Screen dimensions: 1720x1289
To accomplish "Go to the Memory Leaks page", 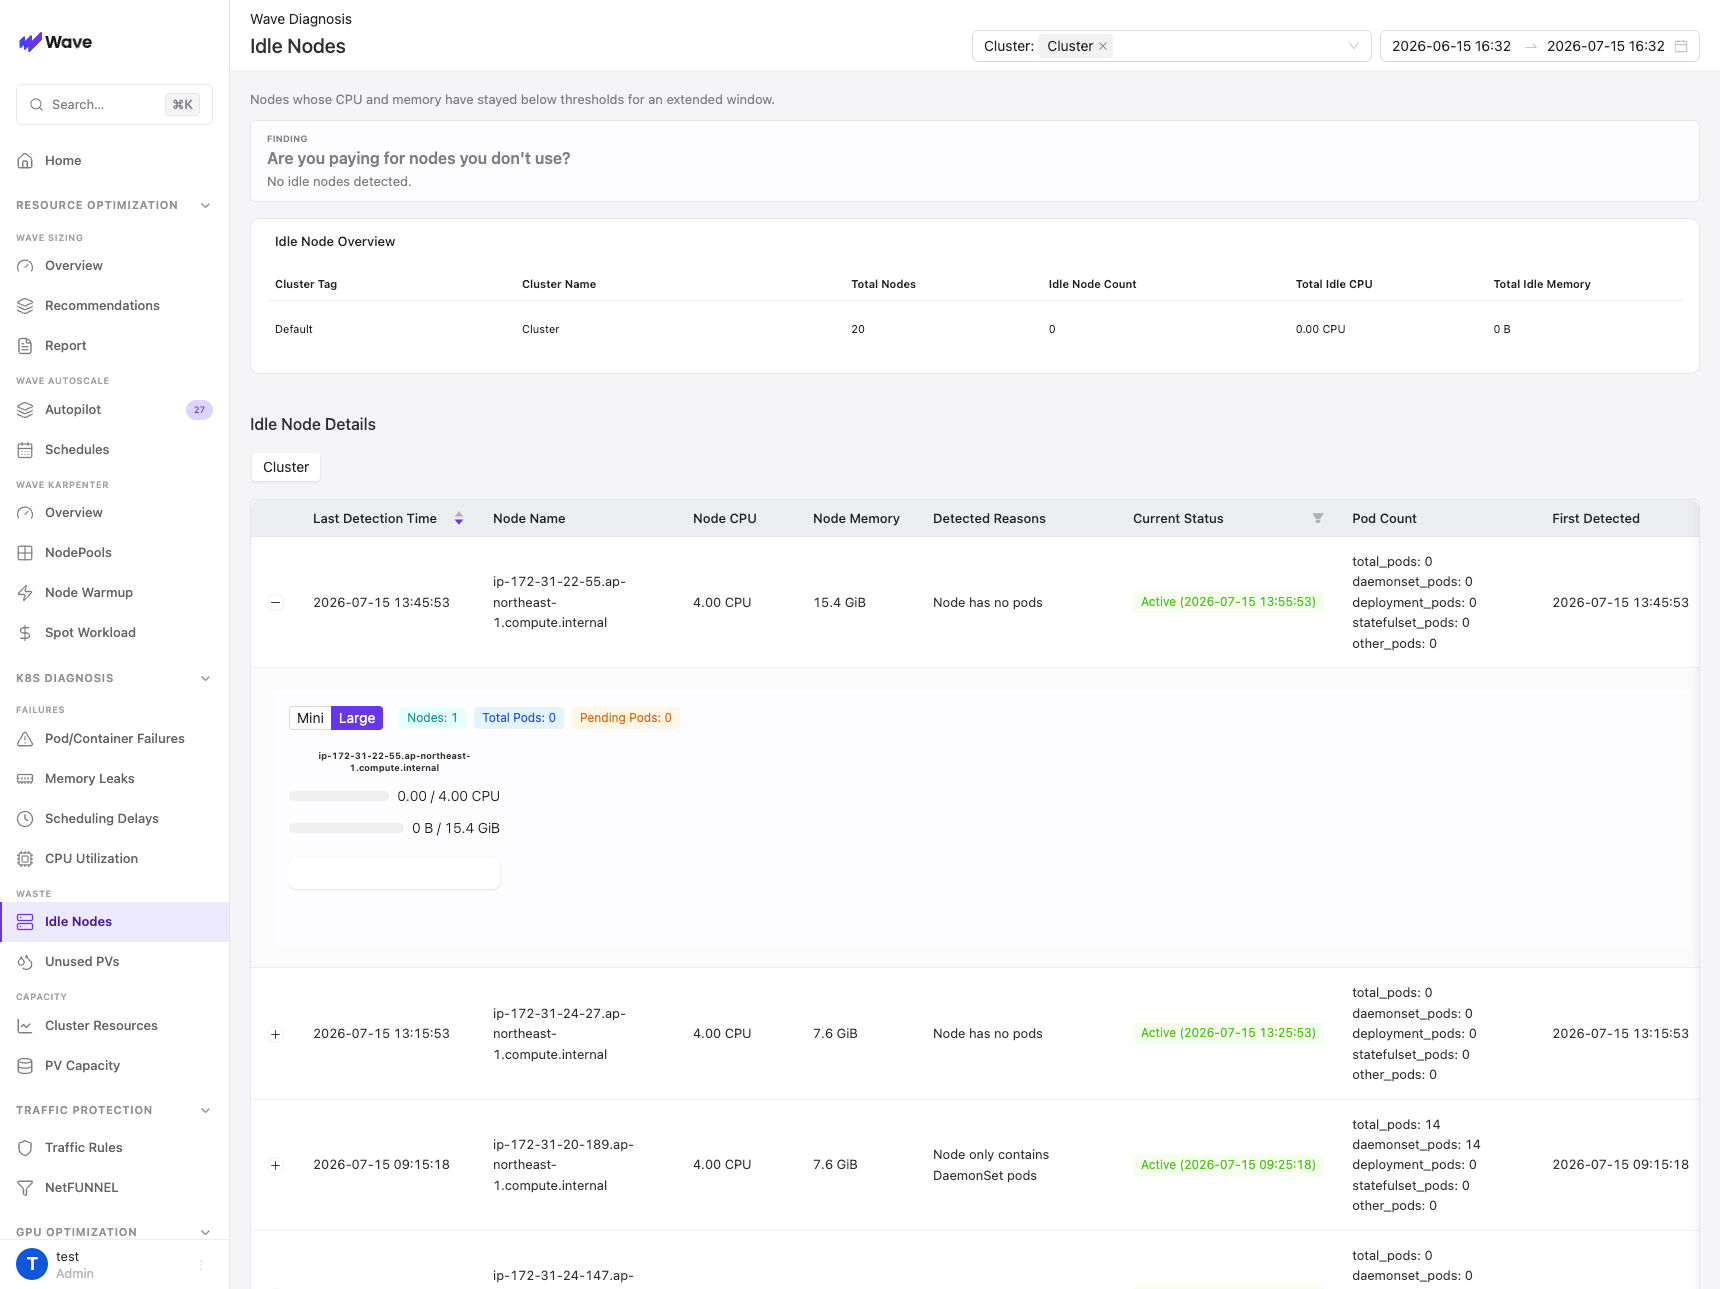I will (x=90, y=779).
